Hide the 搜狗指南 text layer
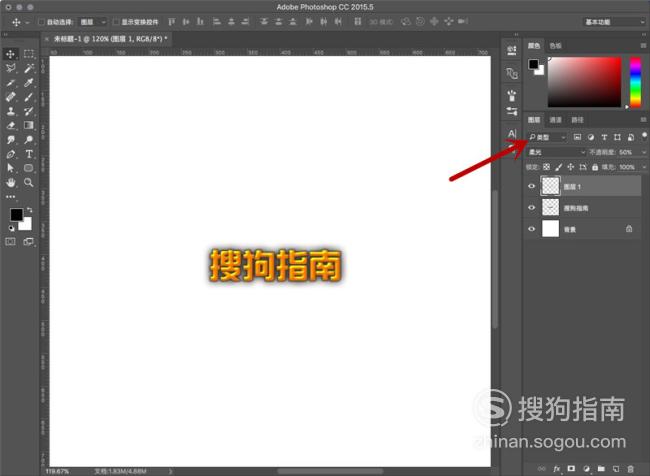The width and height of the screenshot is (650, 476). [x=531, y=207]
